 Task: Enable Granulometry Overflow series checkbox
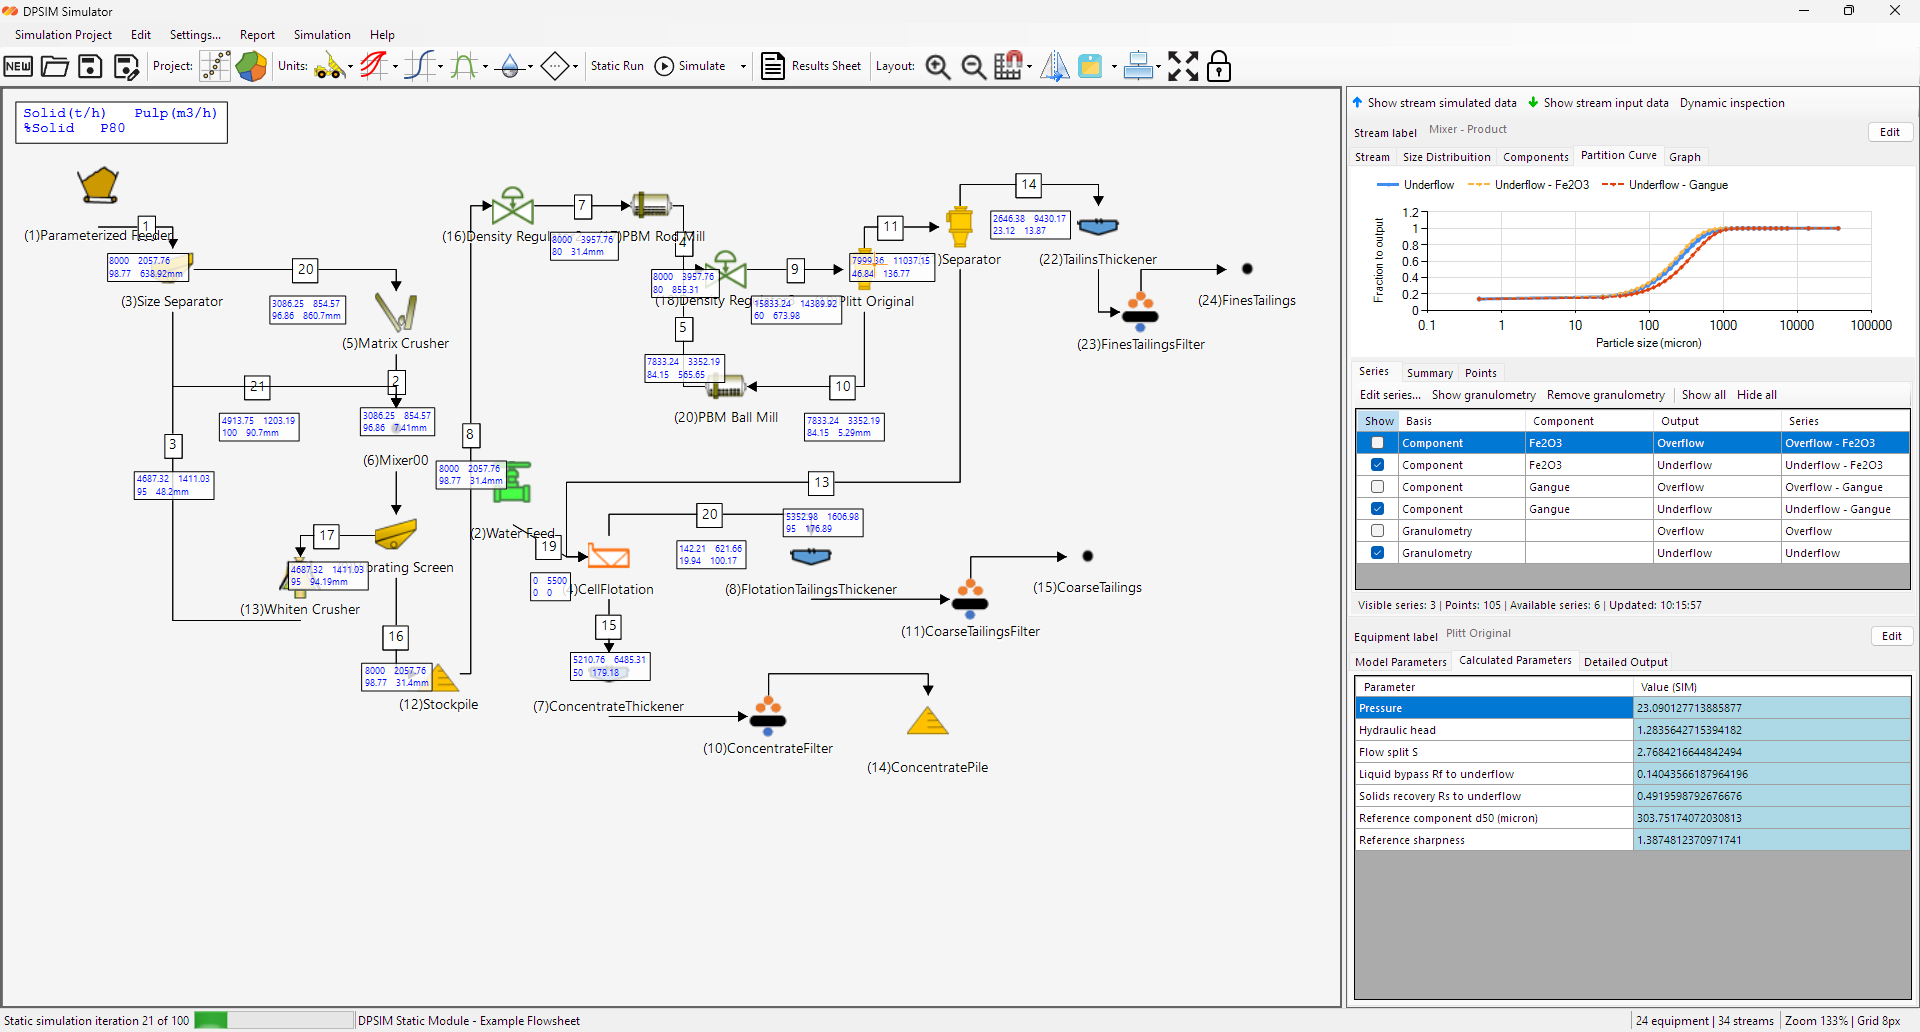tap(1377, 531)
